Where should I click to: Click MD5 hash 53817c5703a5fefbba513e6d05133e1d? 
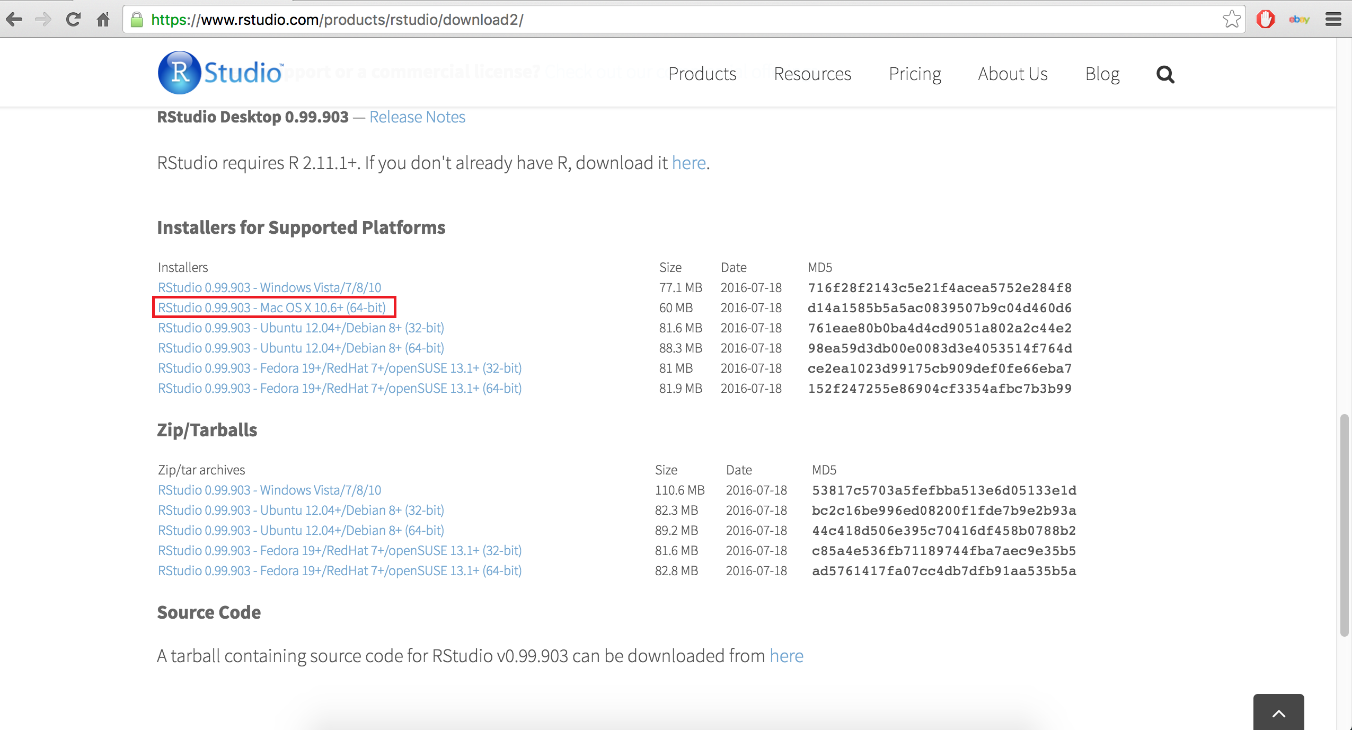[944, 490]
